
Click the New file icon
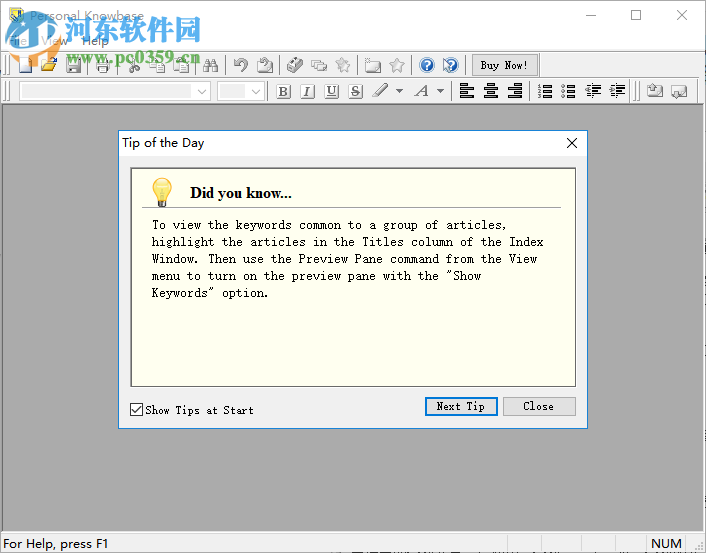pos(25,66)
